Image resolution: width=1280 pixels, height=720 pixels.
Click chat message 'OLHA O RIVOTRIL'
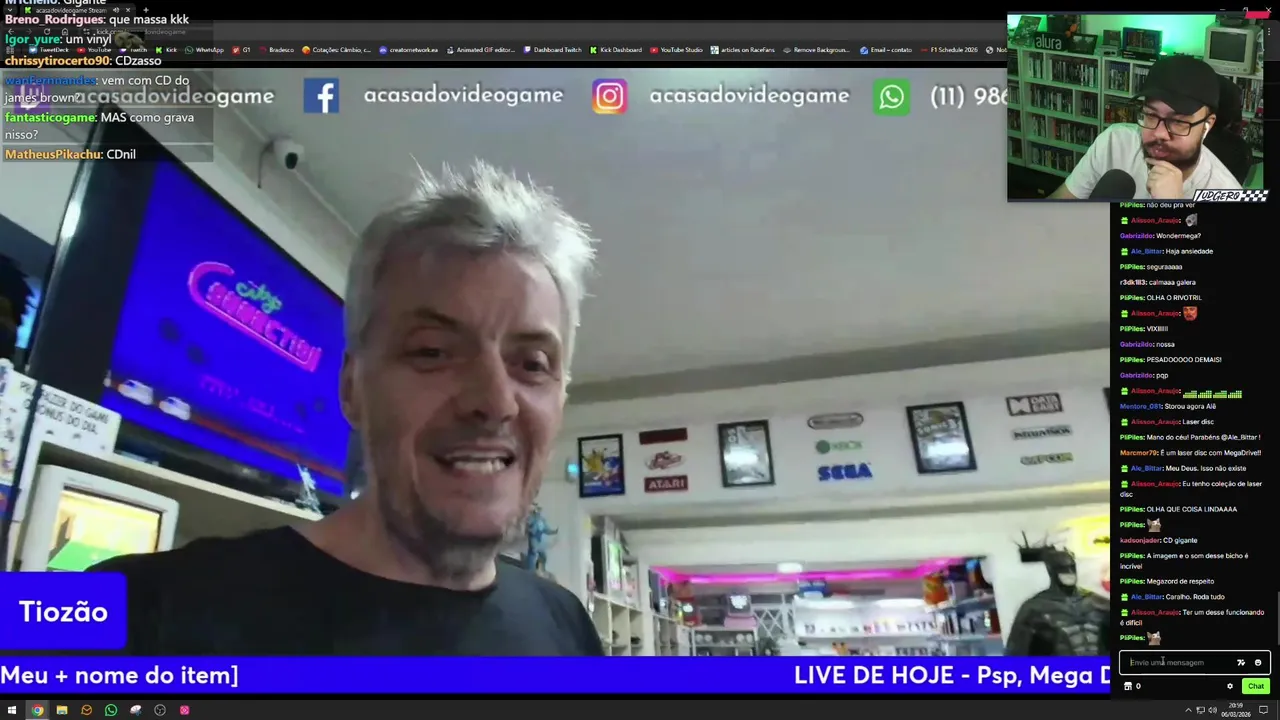tap(1174, 298)
